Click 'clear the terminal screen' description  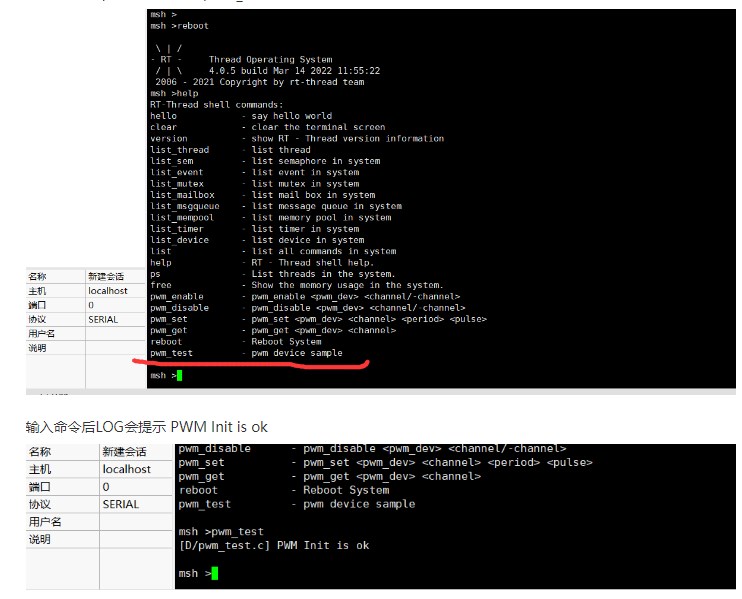[x=318, y=127]
